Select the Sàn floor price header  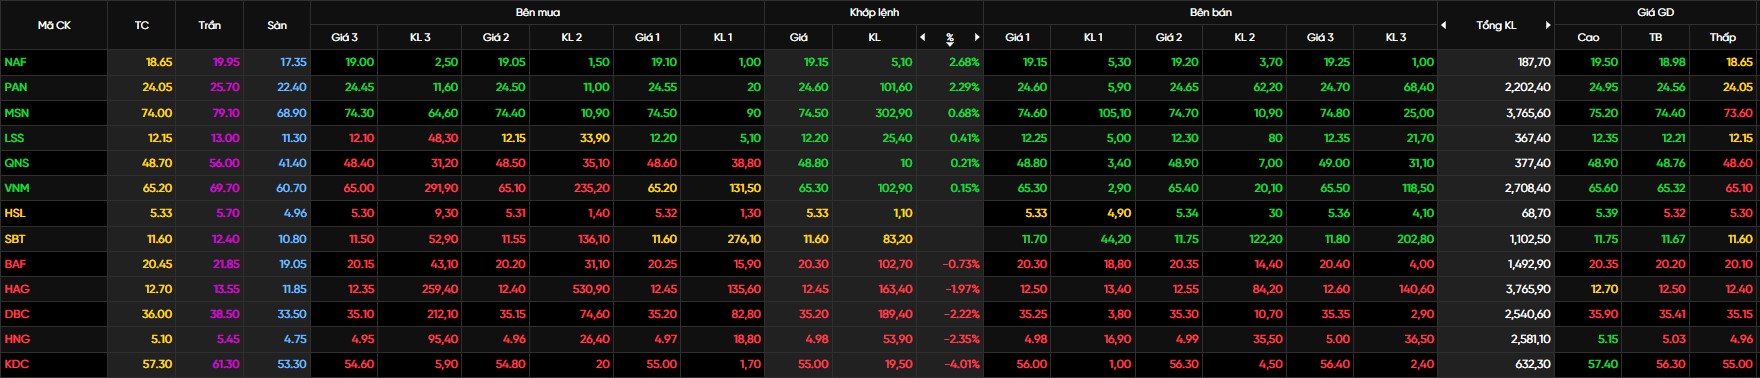pos(277,25)
